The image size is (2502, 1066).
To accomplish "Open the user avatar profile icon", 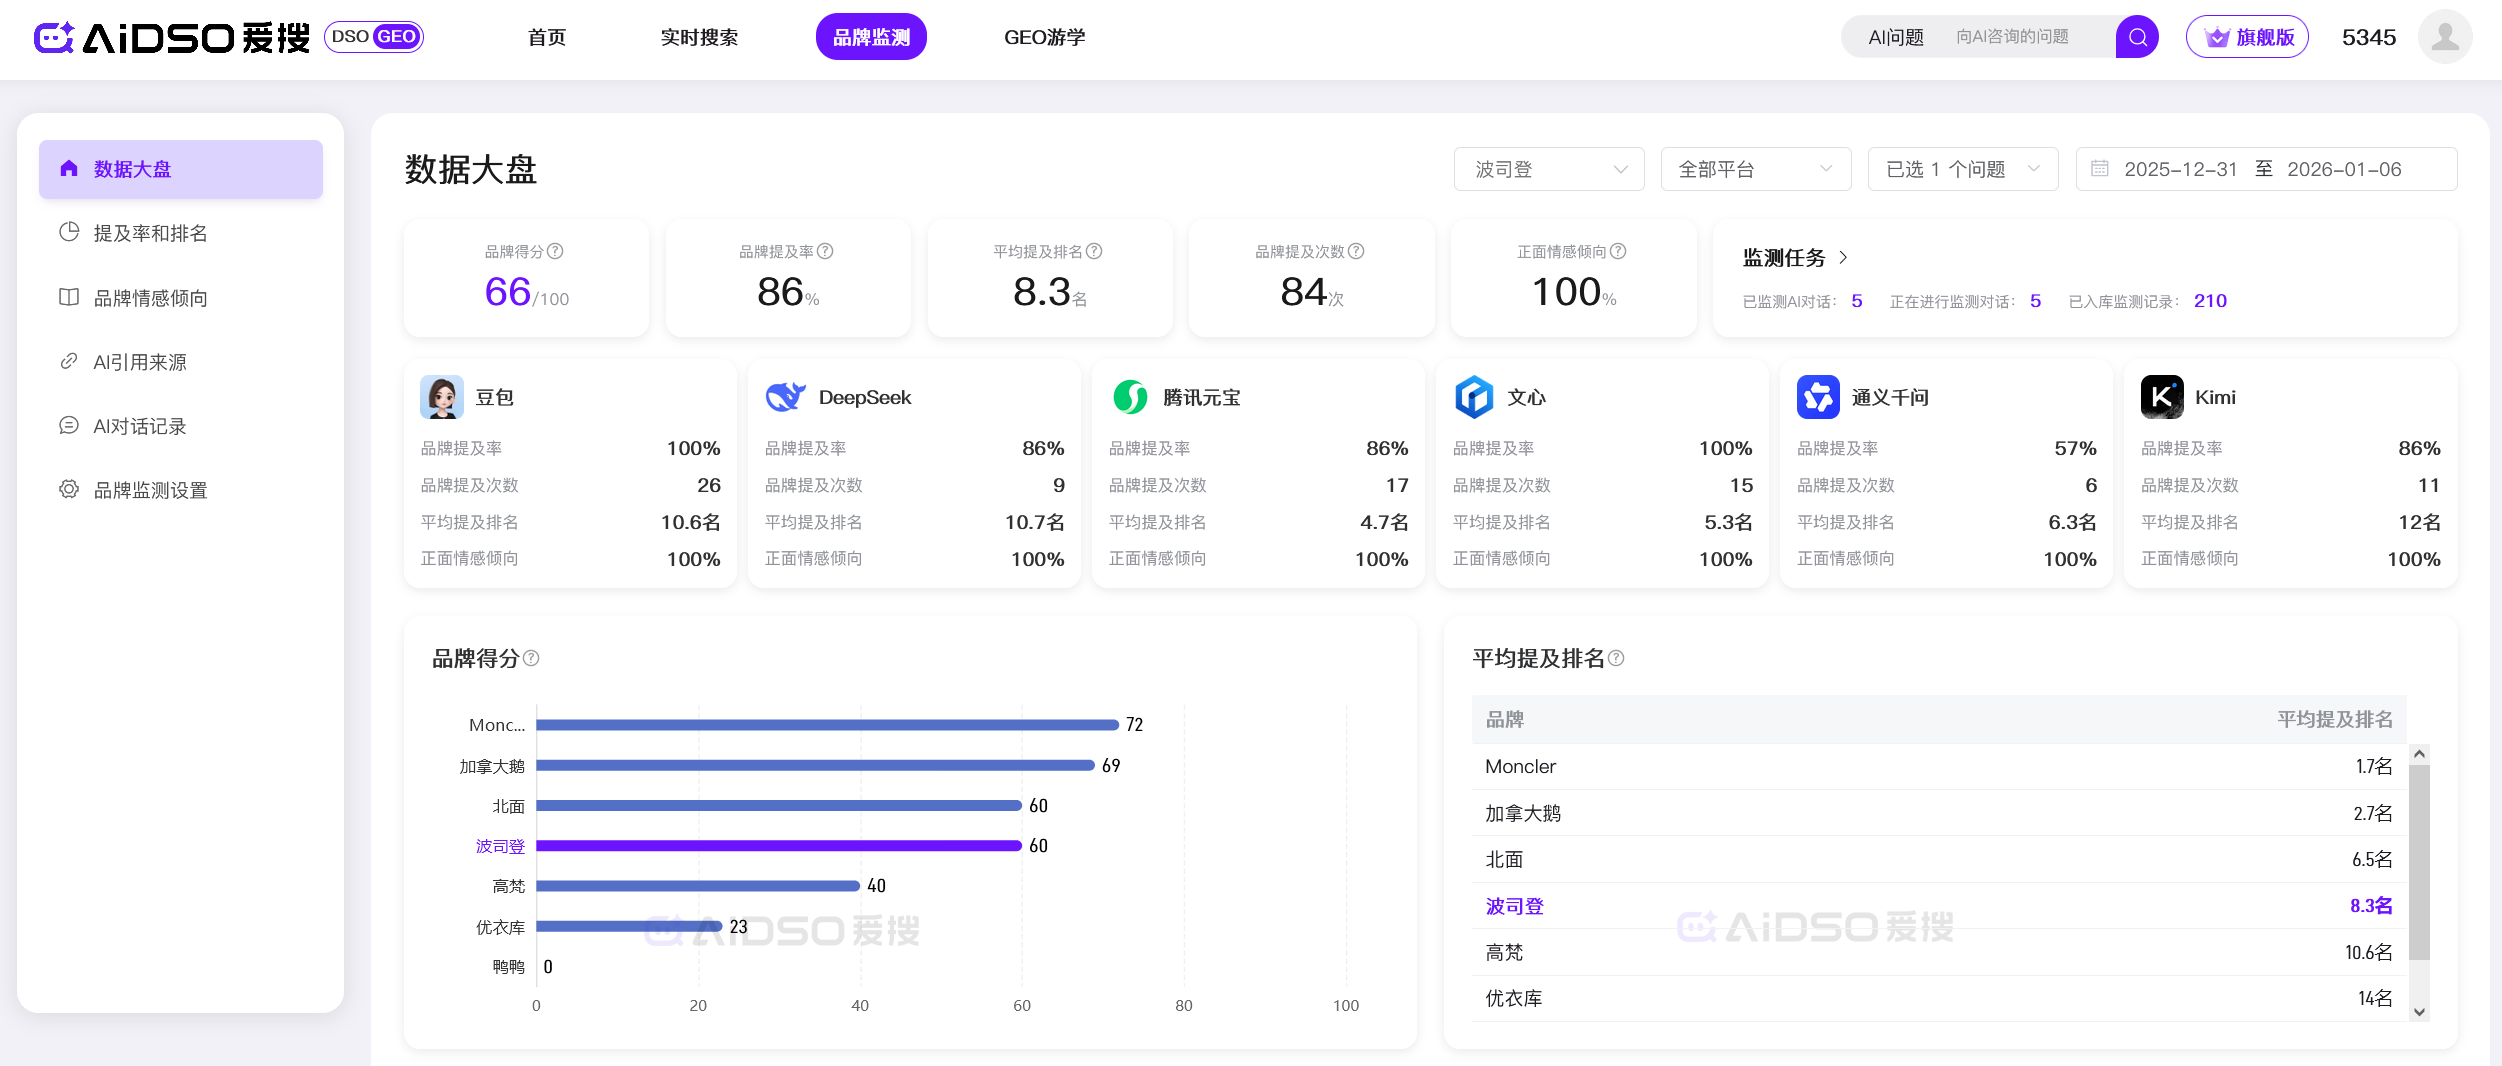I will pos(2444,37).
